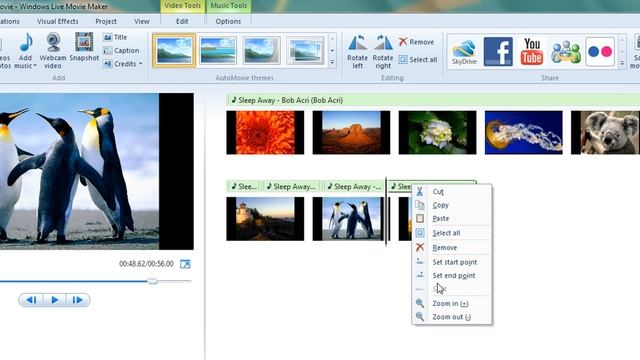
Task: Select the second AutoMovie theme thumbnail
Action: point(218,51)
